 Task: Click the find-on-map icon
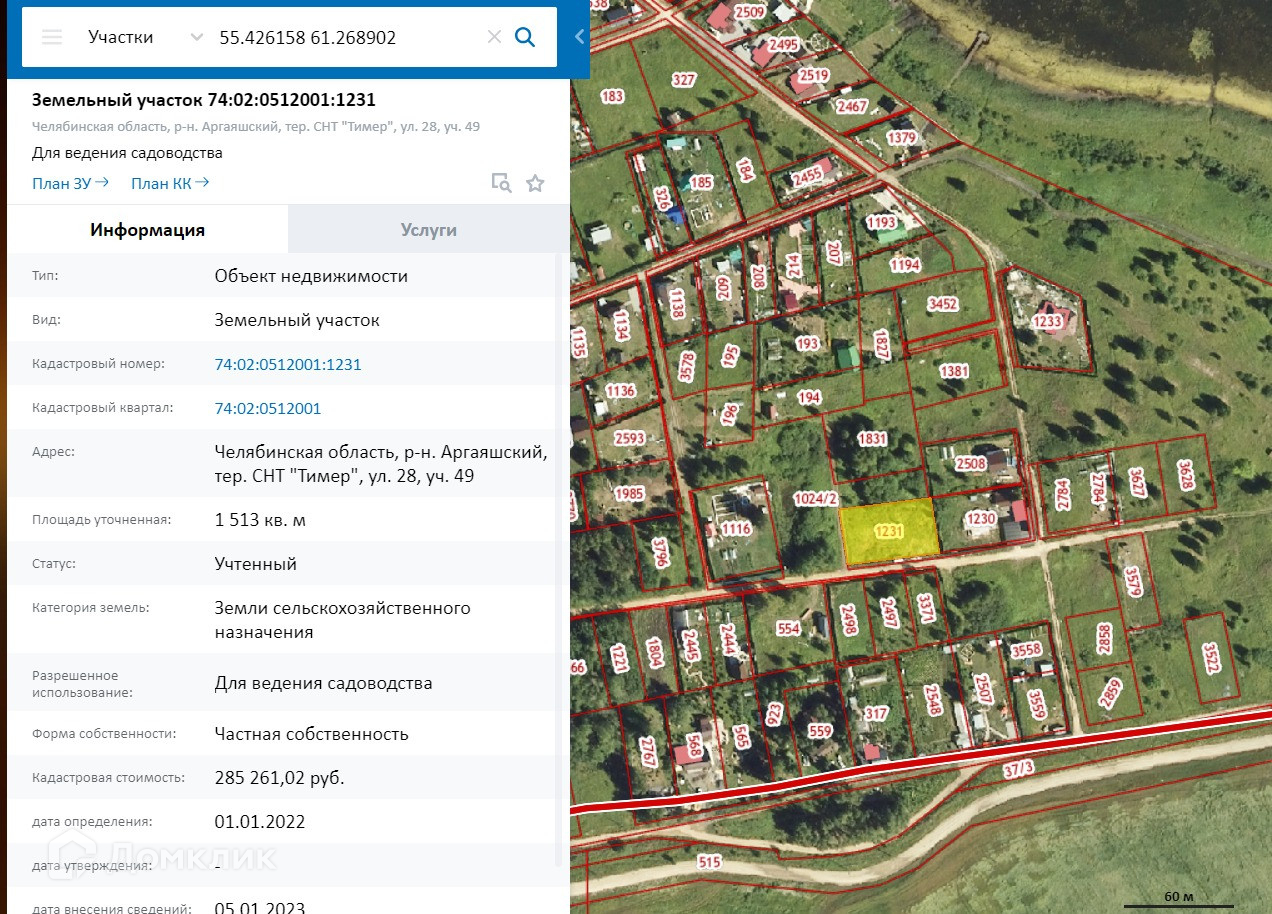coord(501,183)
